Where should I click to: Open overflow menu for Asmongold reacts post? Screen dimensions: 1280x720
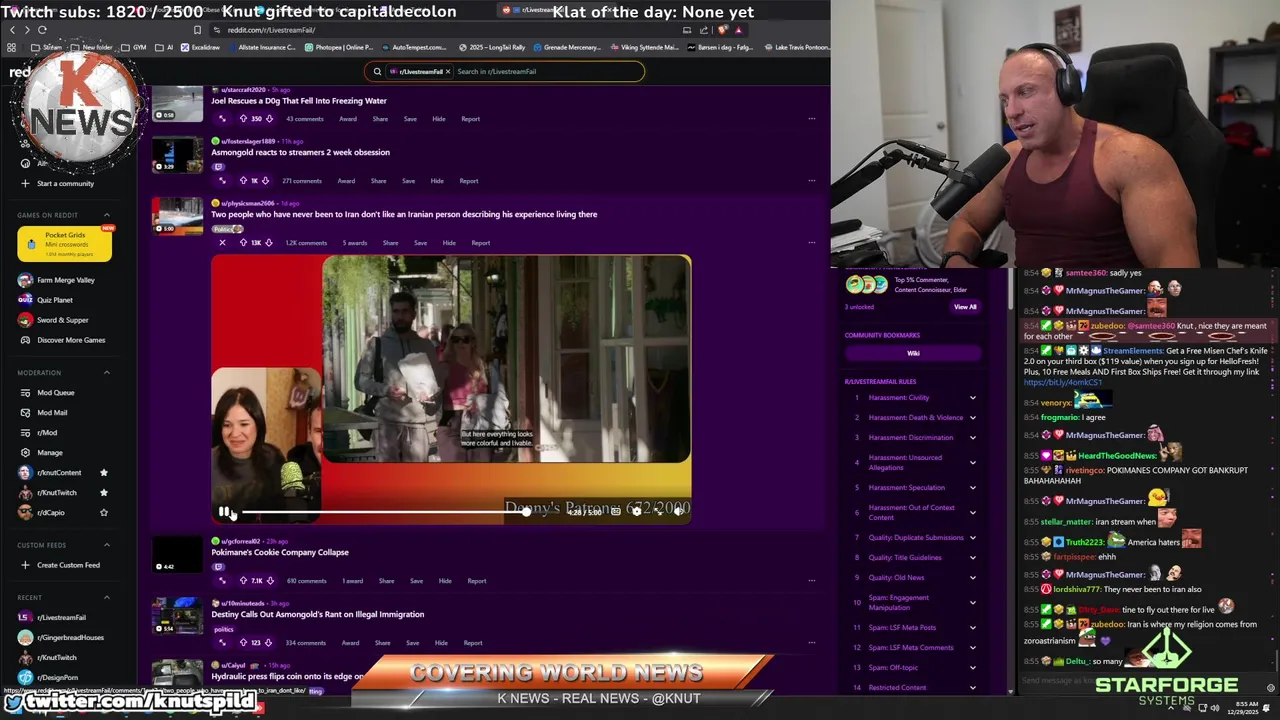tap(811, 181)
